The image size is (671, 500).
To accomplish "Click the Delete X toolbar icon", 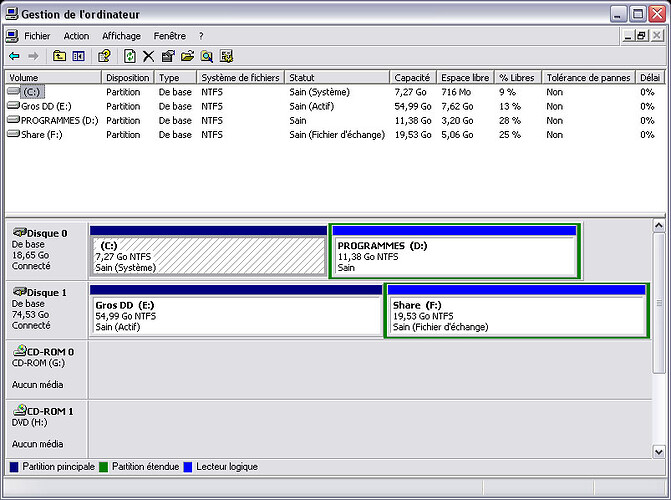I will [148, 57].
